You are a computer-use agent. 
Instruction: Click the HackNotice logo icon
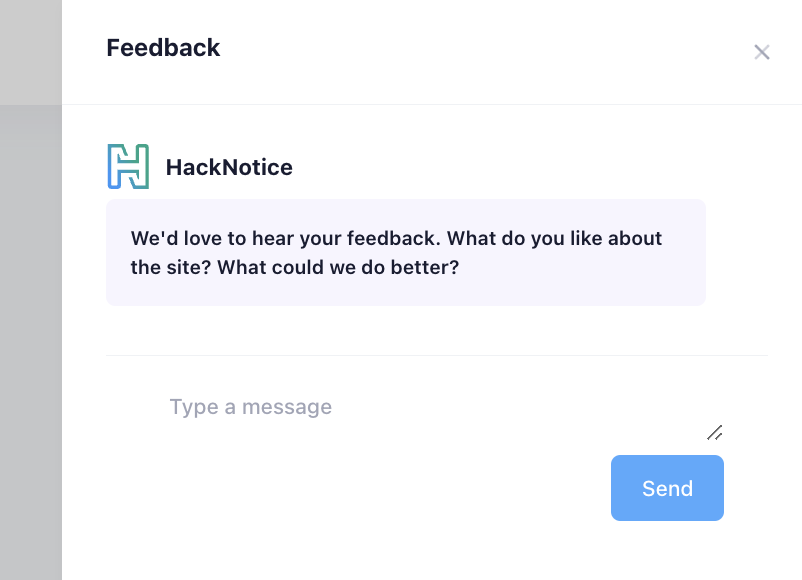(x=128, y=167)
